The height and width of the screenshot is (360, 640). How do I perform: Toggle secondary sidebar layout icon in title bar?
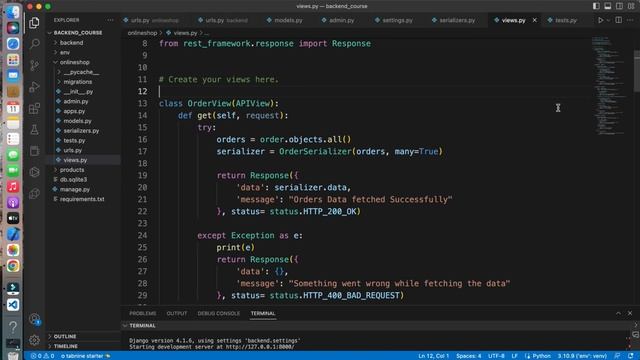click(x=619, y=6)
